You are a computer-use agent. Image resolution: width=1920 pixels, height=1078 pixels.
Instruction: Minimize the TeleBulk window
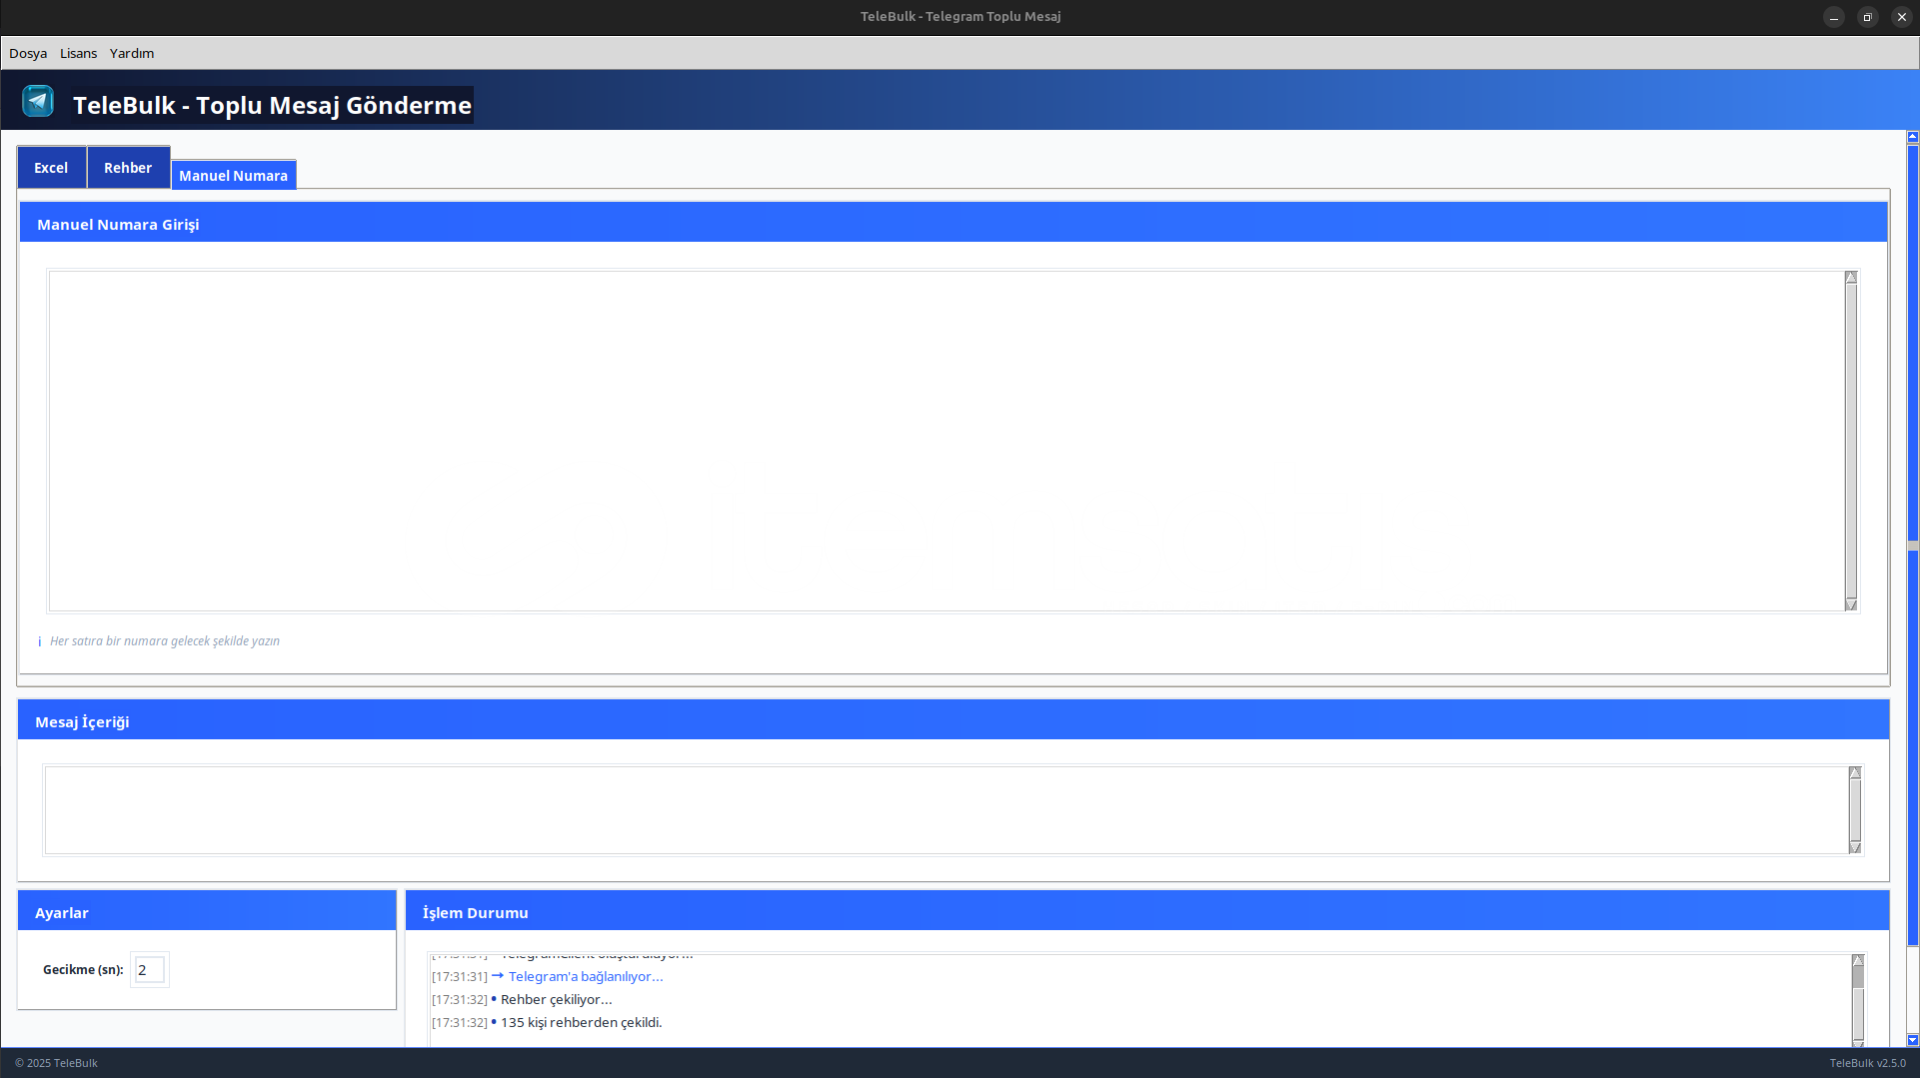(x=1833, y=17)
